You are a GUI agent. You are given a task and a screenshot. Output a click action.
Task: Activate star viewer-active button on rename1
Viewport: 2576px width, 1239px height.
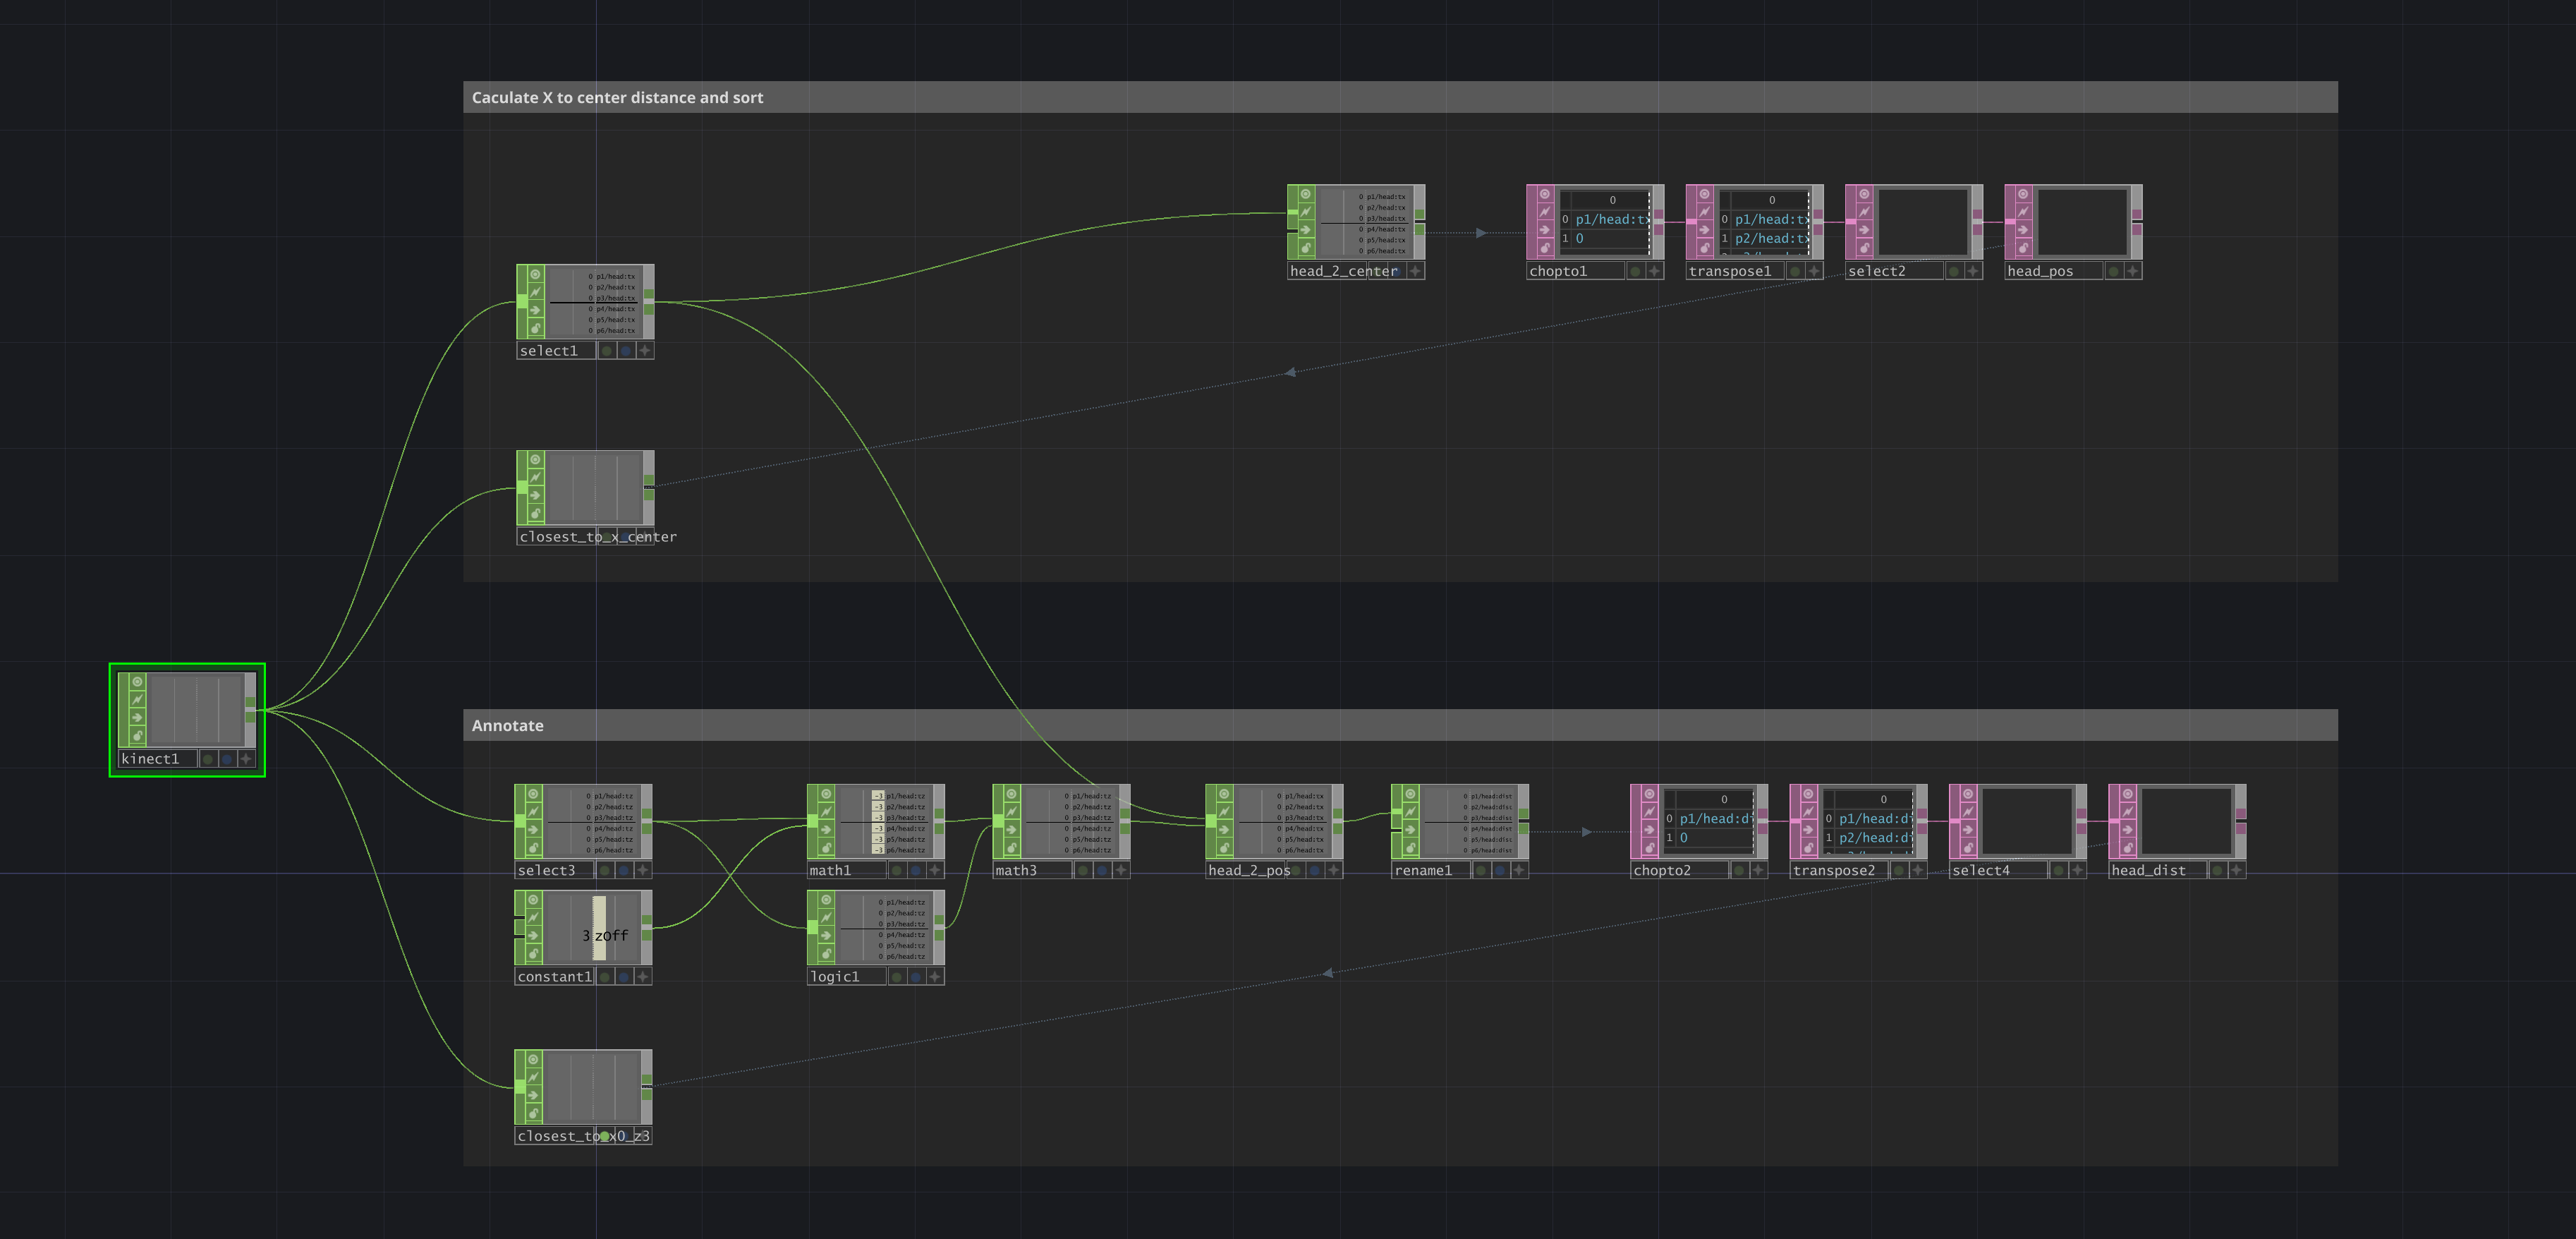(1519, 871)
